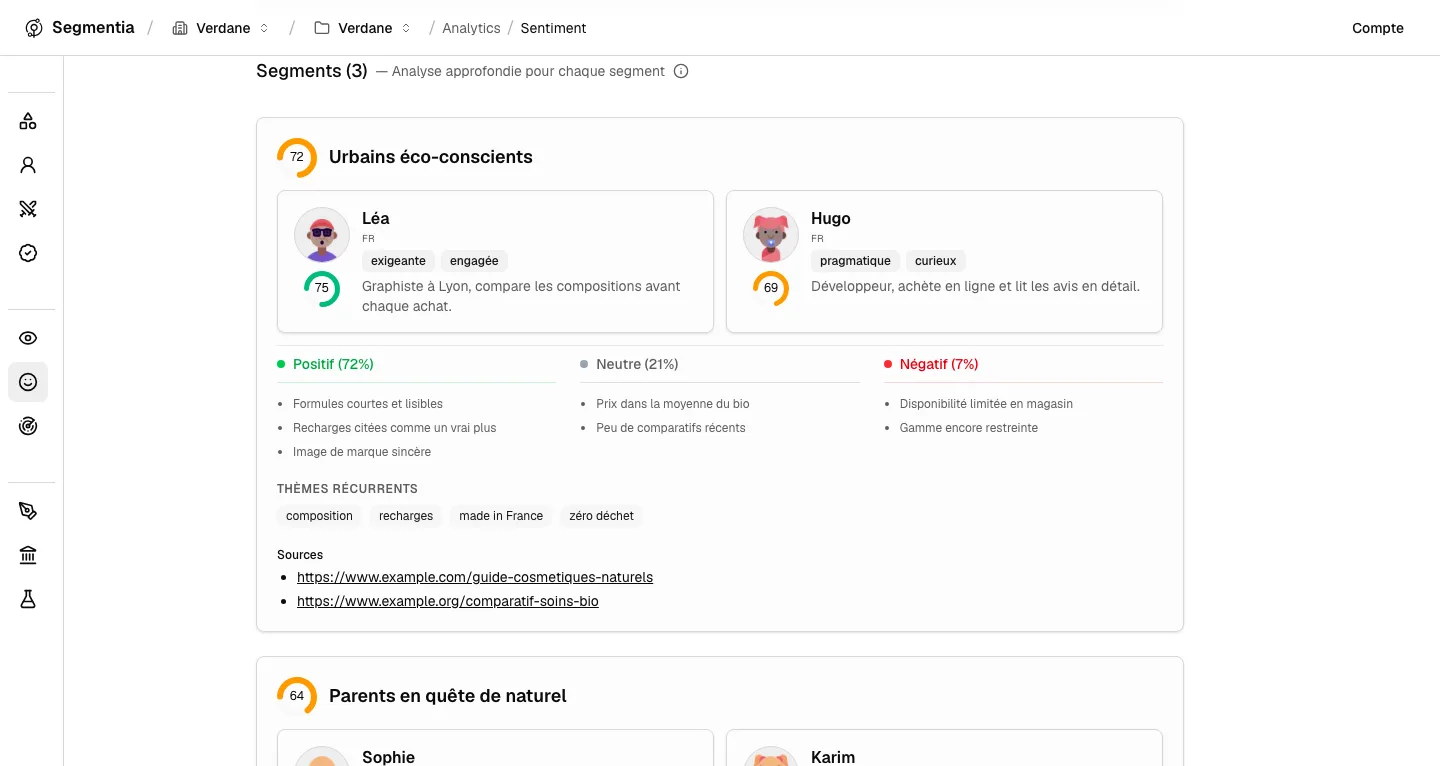Open the bank building icon in sidebar
1440x766 pixels.
pos(28,555)
